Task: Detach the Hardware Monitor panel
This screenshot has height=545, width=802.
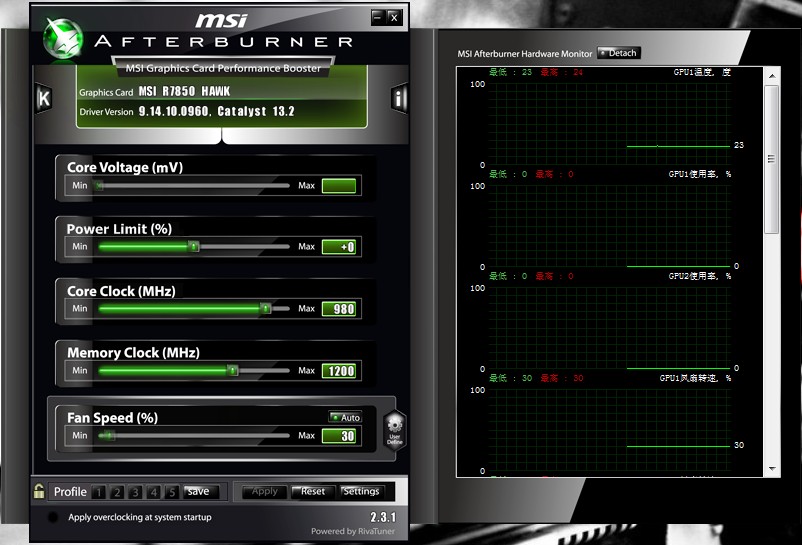Action: click(619, 53)
